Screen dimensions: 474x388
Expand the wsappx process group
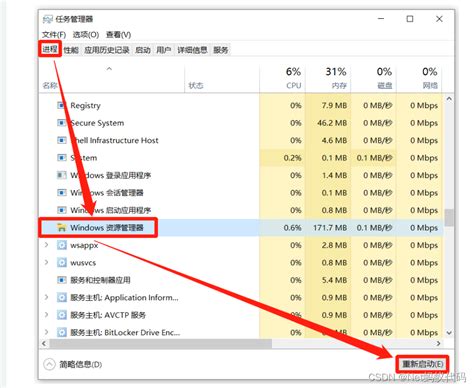[x=46, y=245]
